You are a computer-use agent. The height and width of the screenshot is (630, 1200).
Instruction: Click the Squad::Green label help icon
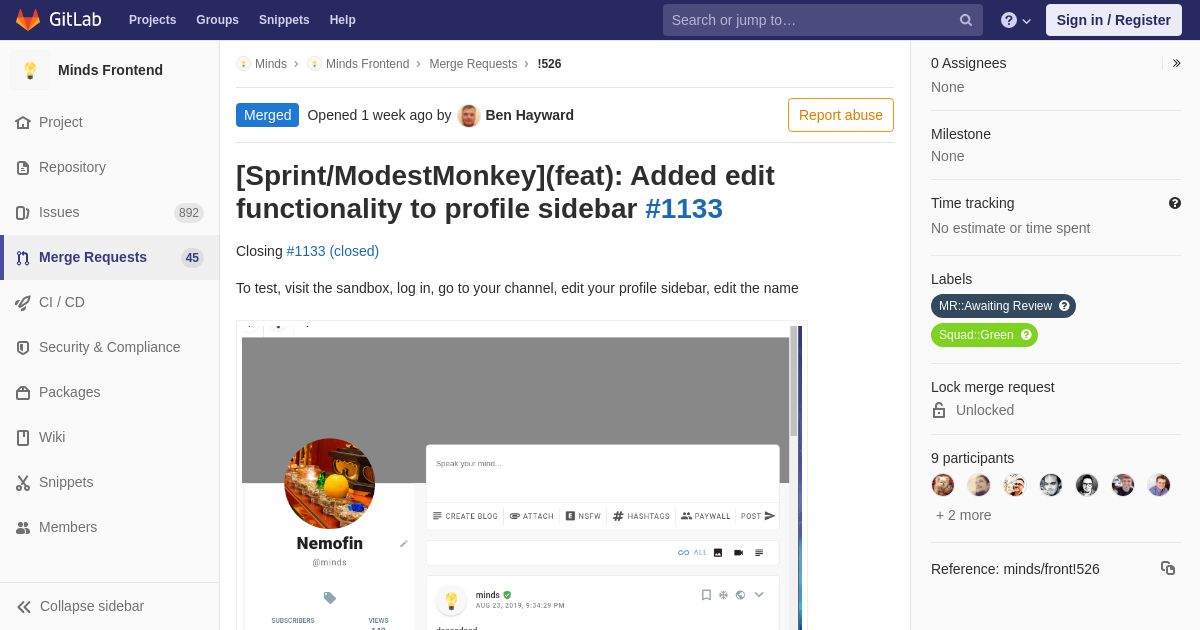[x=1026, y=335]
